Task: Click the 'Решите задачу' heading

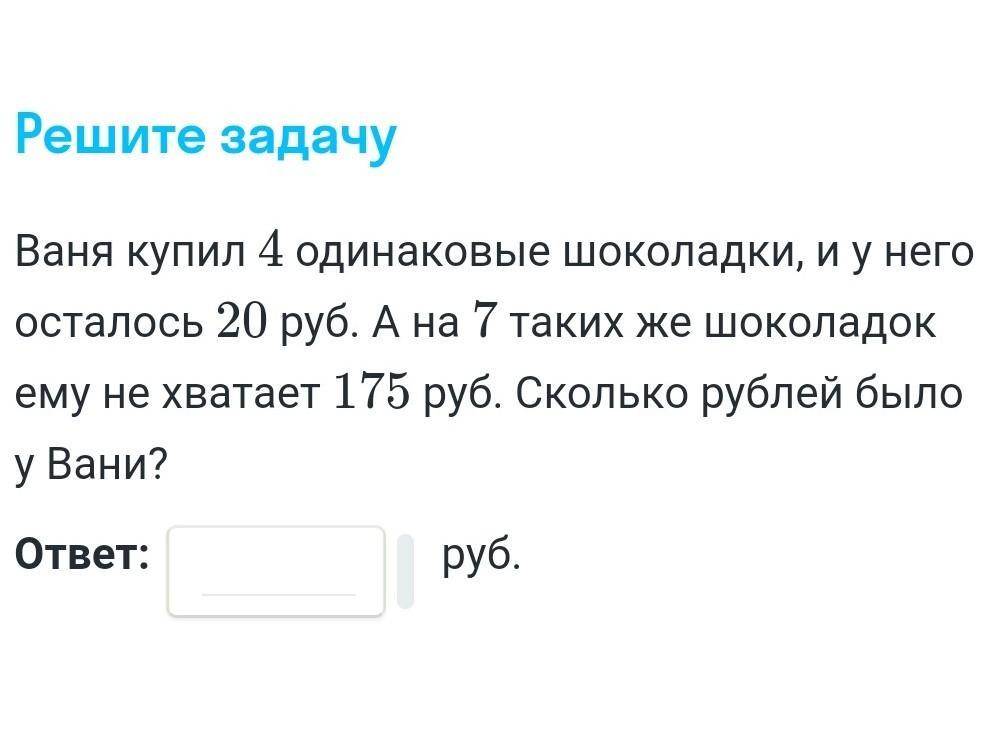Action: 206,136
